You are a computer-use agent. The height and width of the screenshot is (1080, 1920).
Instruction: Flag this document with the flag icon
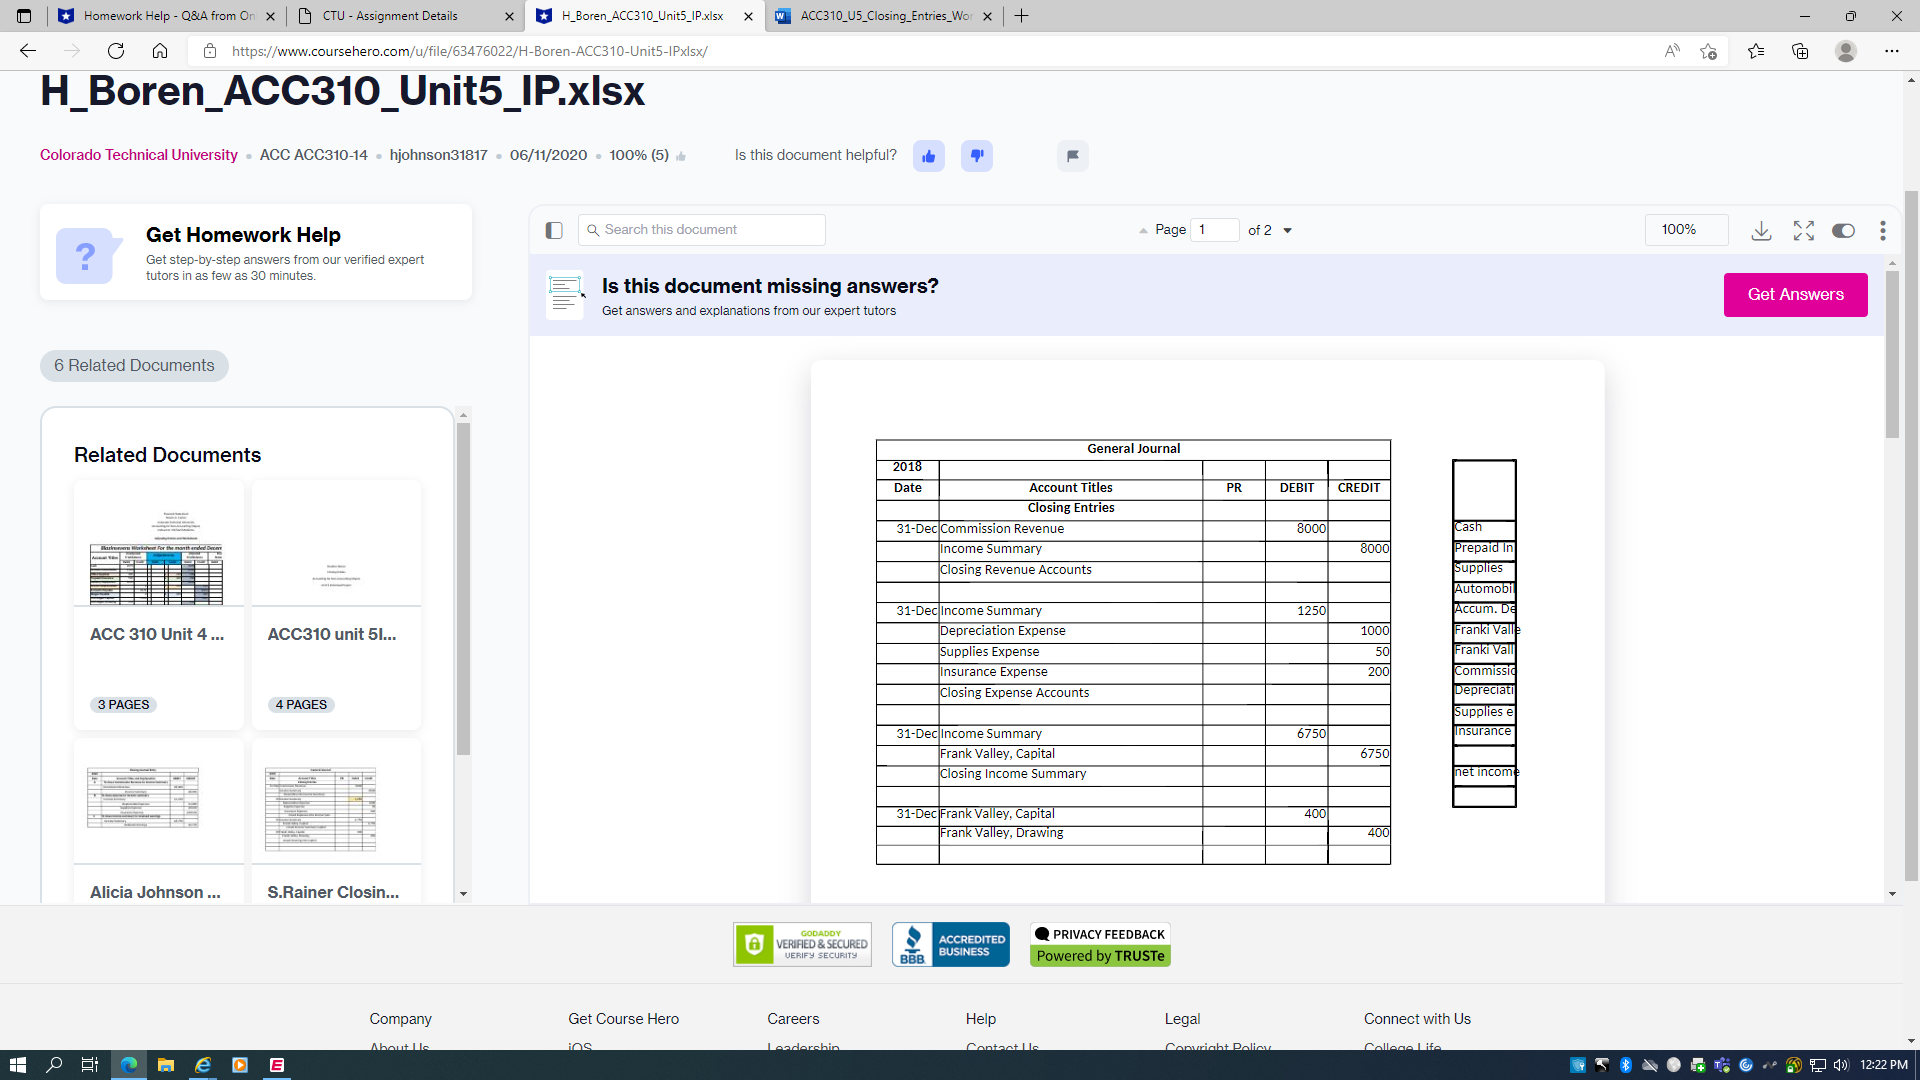(1072, 156)
